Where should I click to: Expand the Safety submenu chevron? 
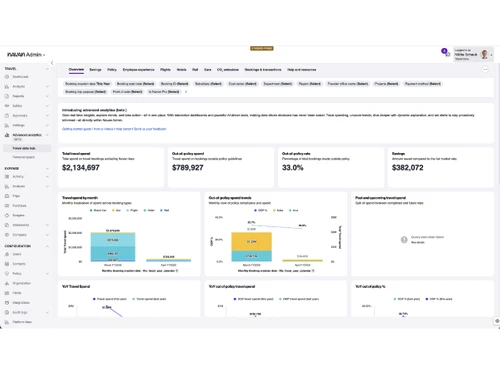point(47,106)
